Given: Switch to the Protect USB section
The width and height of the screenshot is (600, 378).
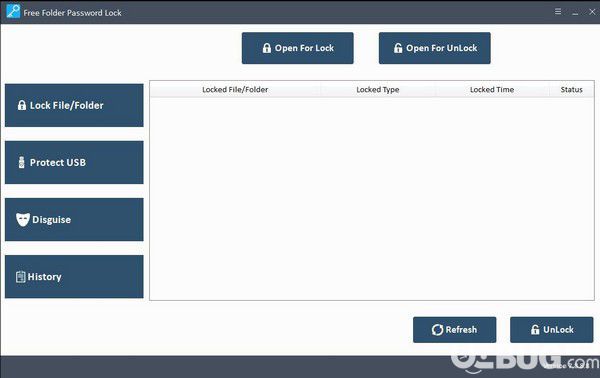Looking at the screenshot, I should point(74,162).
